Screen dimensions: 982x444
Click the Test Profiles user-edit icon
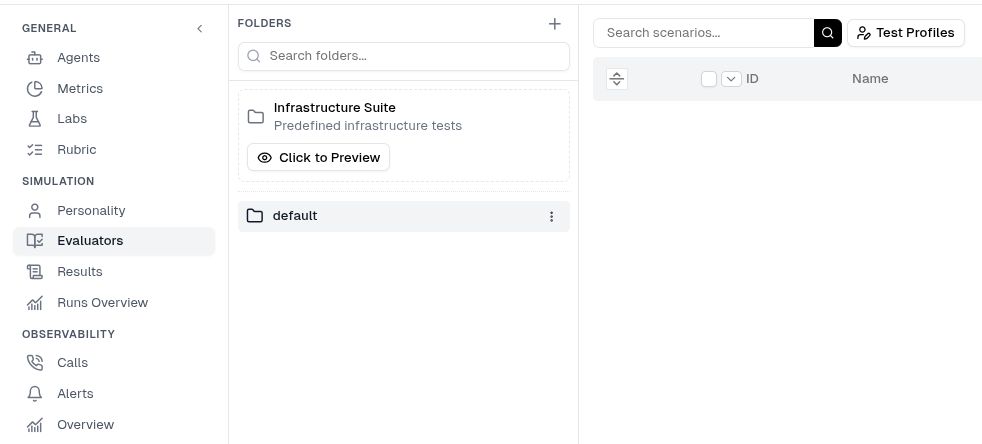click(864, 33)
